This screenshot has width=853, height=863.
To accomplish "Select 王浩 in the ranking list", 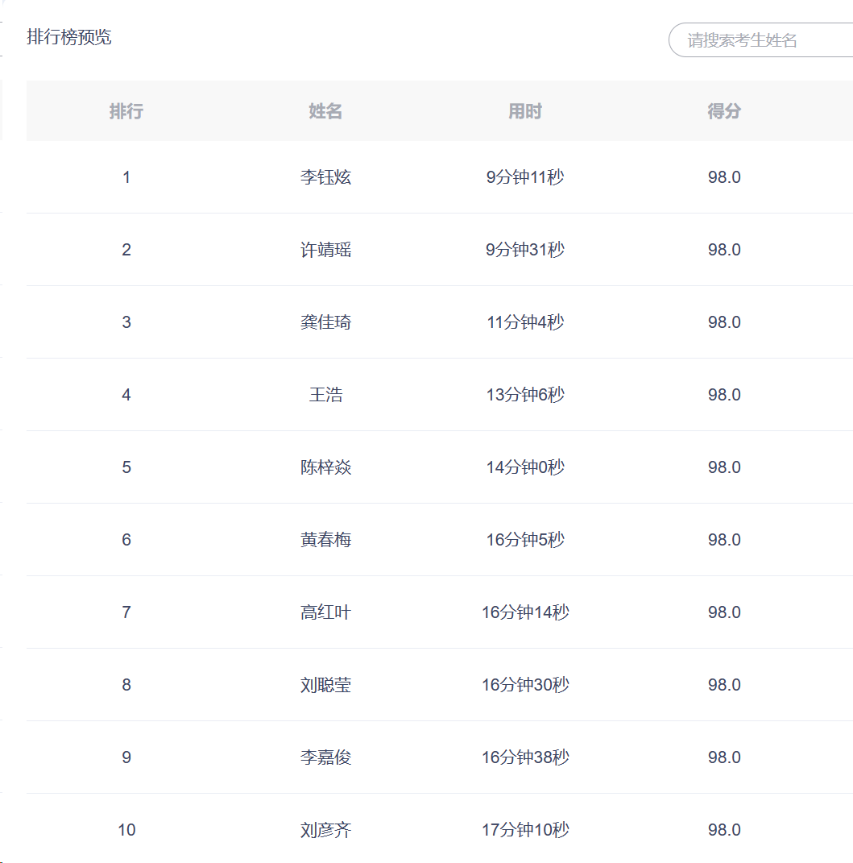I will click(x=326, y=394).
